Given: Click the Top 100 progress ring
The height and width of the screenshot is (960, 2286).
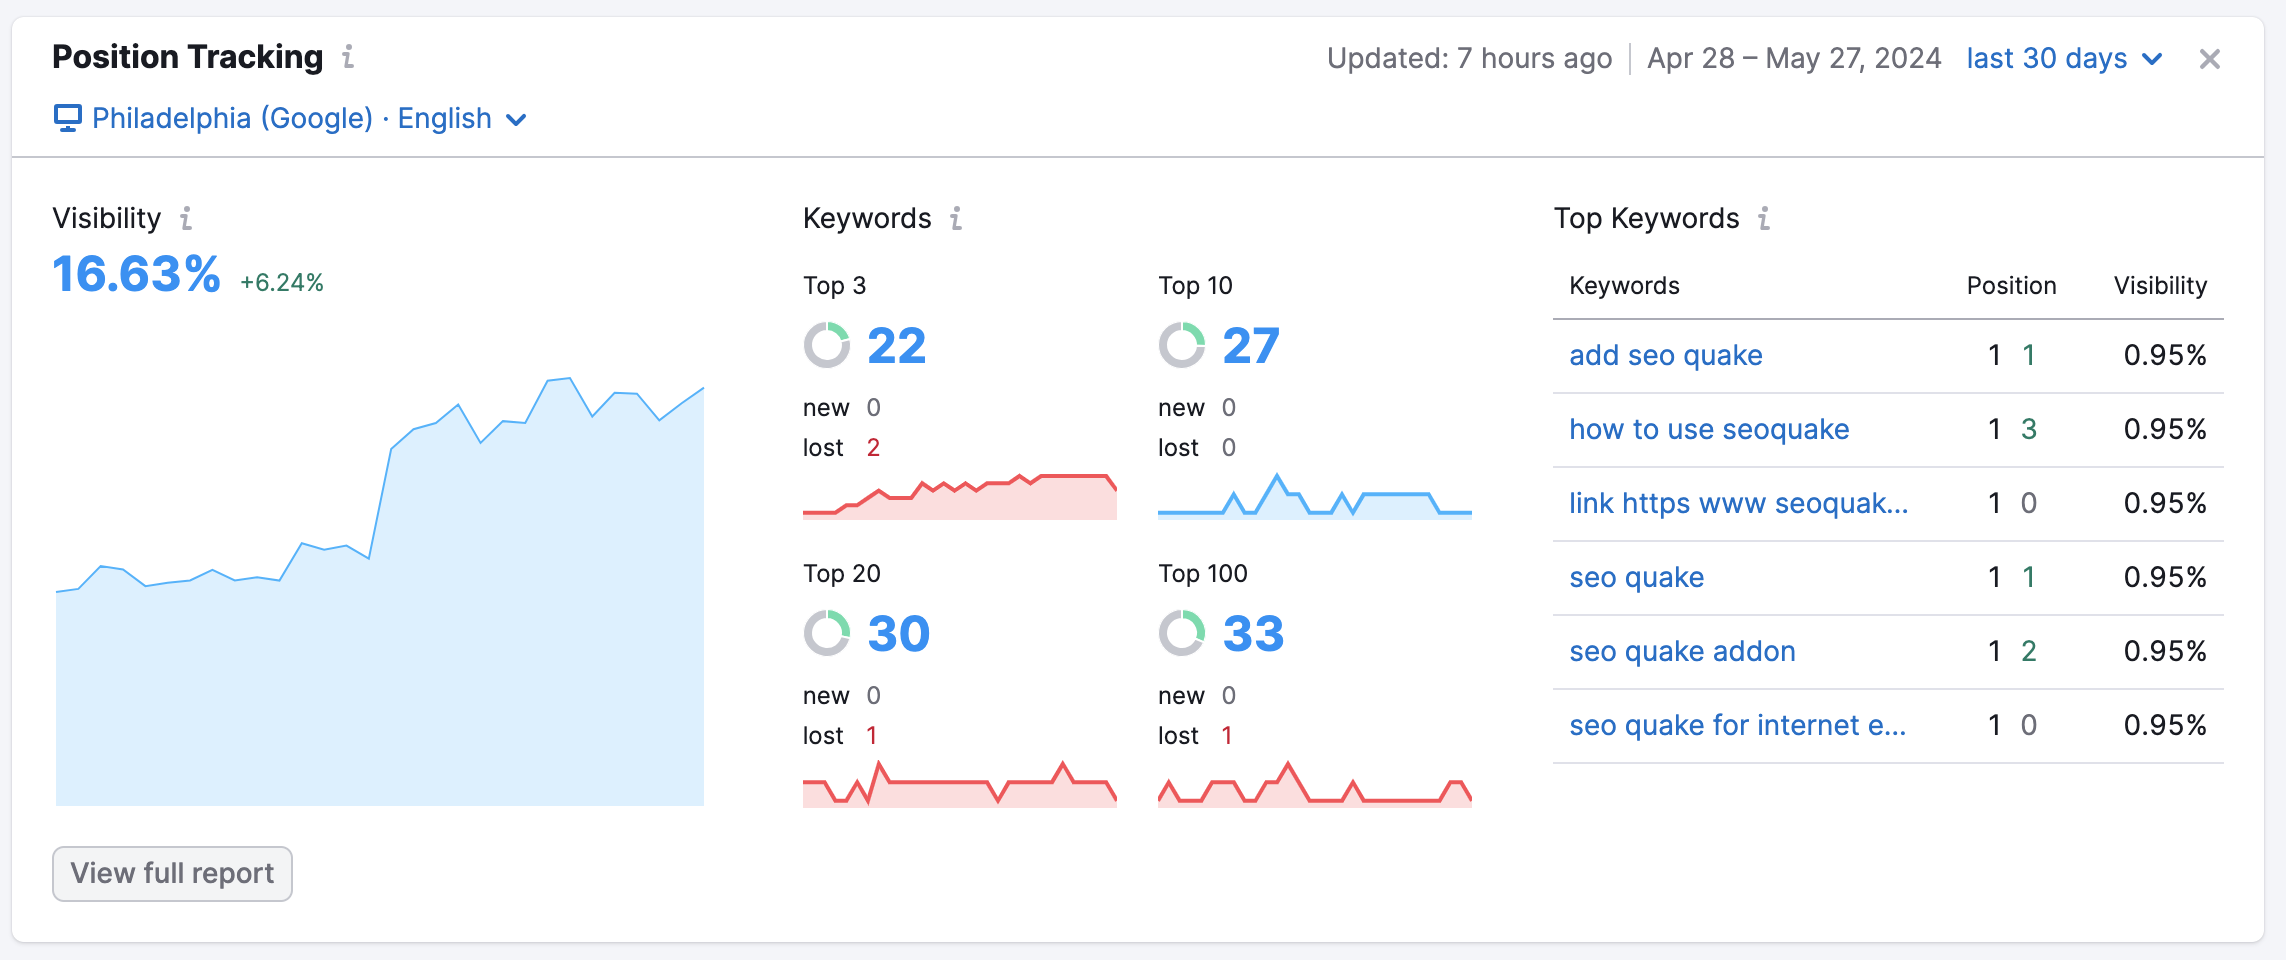Looking at the screenshot, I should 1182,632.
